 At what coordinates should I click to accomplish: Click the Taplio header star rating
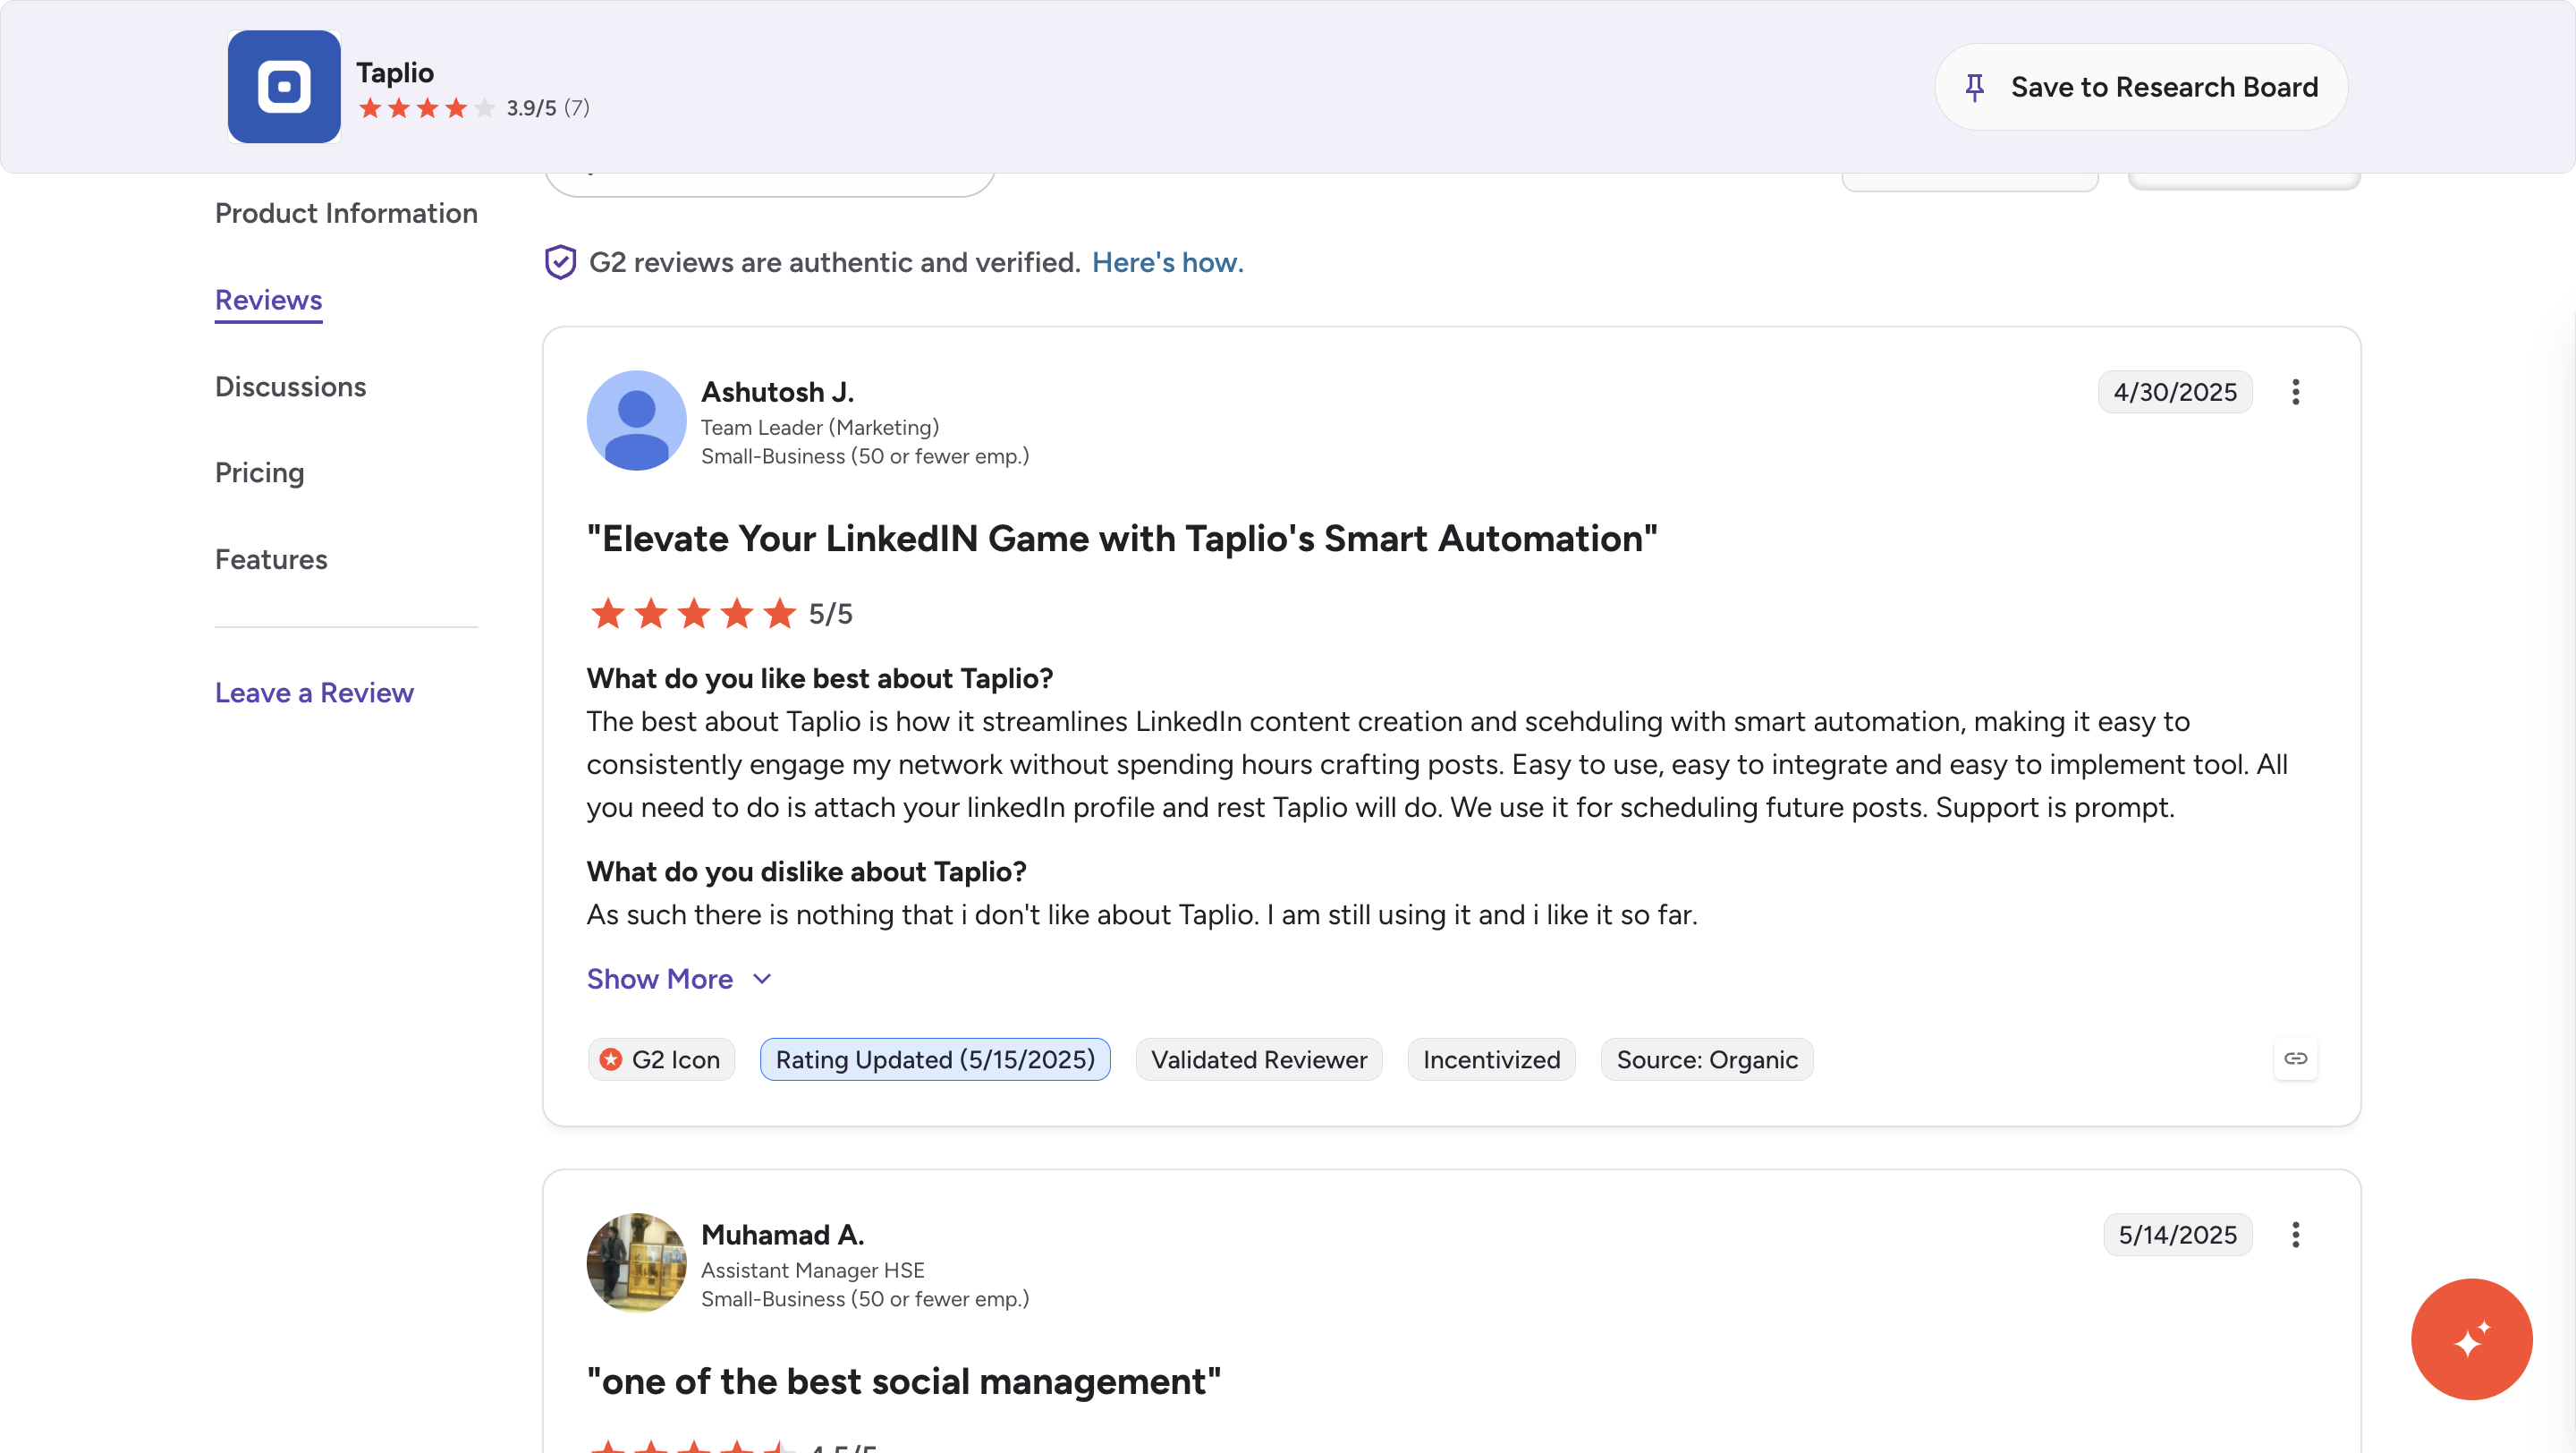click(x=427, y=108)
